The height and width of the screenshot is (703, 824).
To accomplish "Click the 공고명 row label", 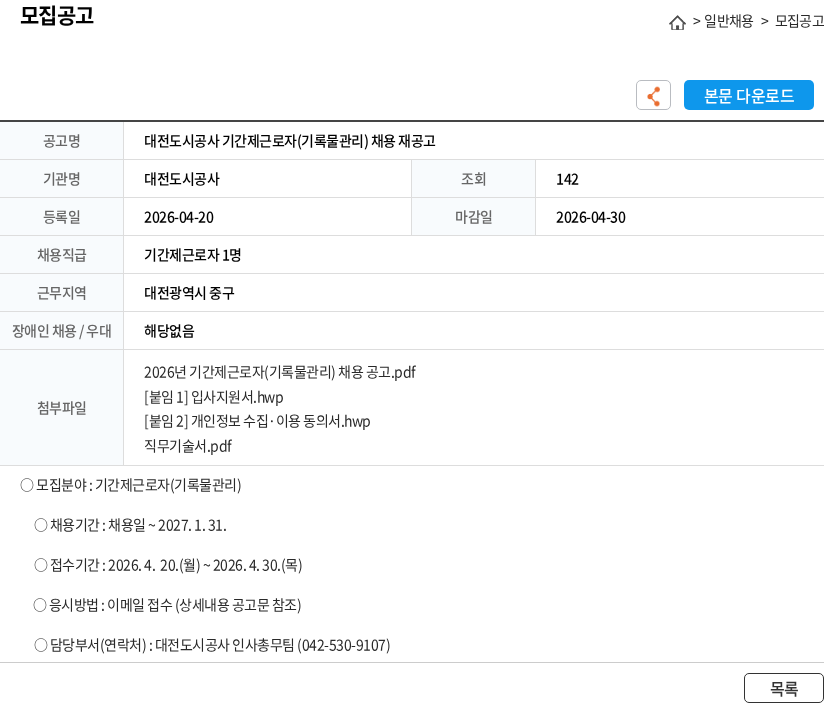I will (x=61, y=141).
